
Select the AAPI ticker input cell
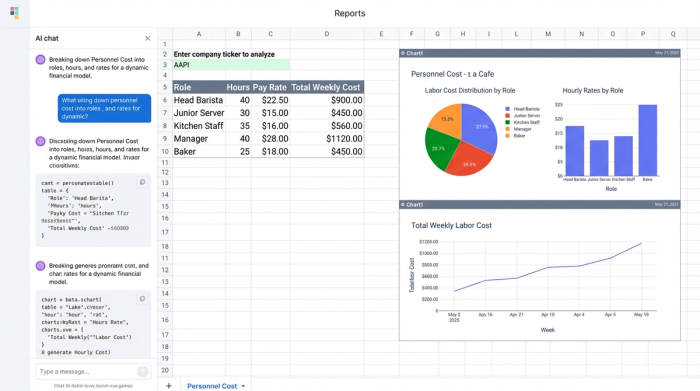231,65
